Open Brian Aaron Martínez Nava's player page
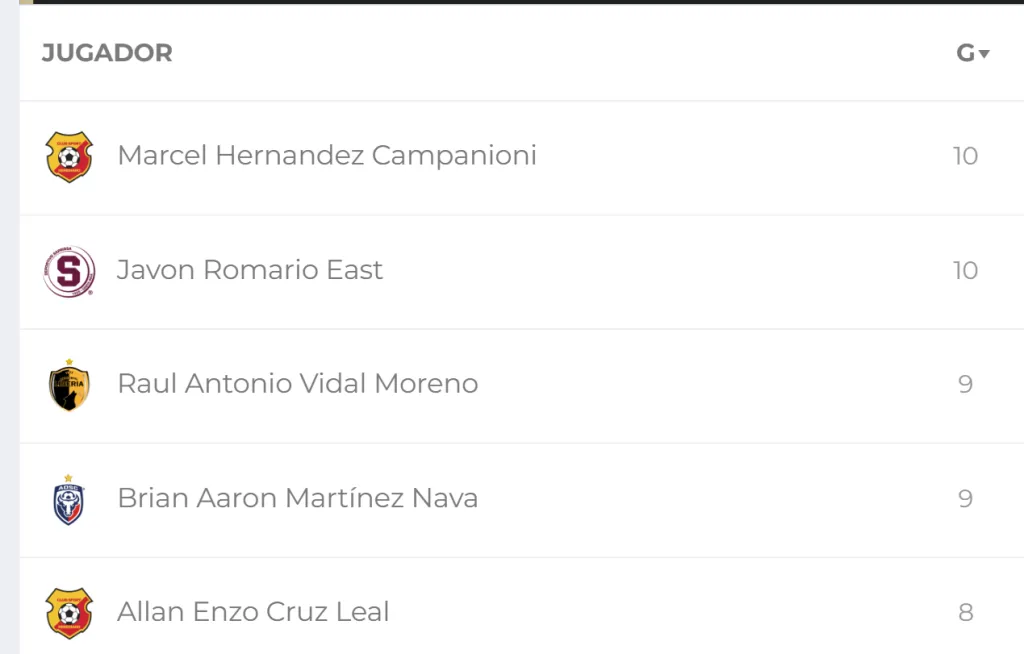Screen dimensions: 1024x654 coord(298,498)
